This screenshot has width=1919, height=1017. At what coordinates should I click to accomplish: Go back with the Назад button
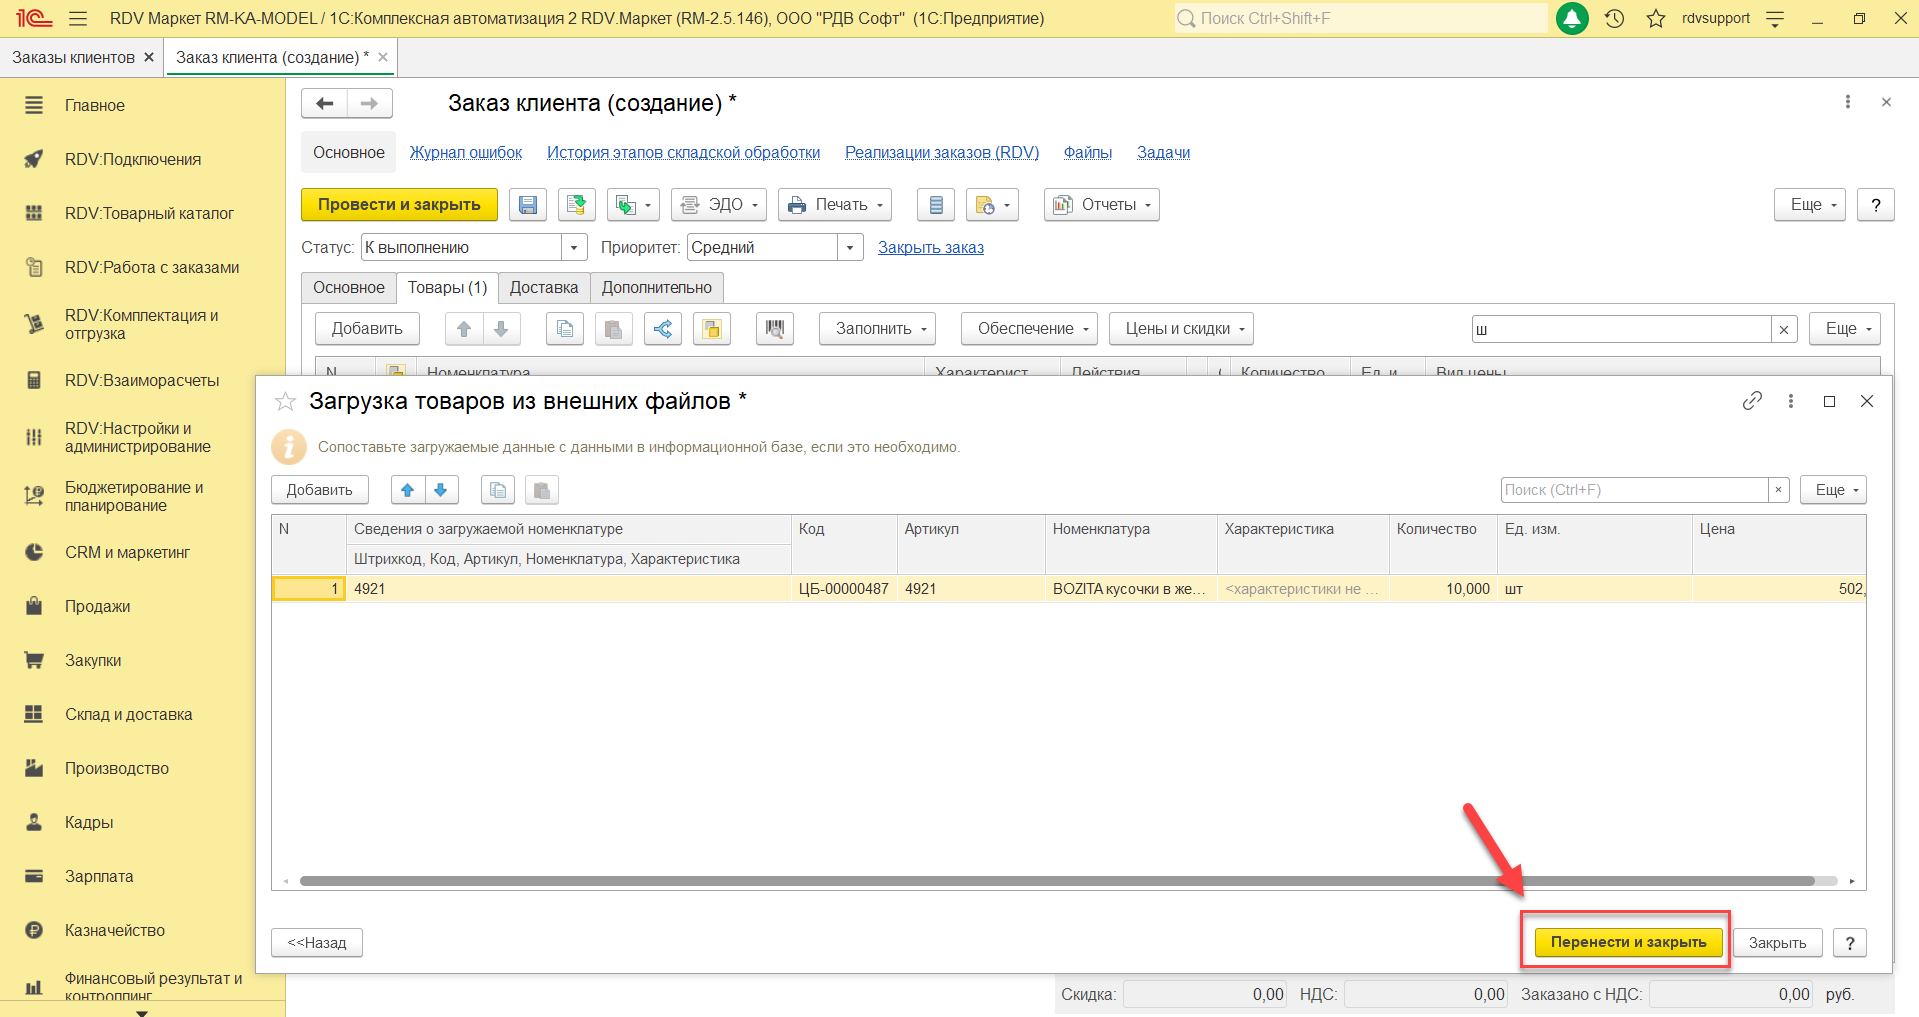click(x=316, y=943)
